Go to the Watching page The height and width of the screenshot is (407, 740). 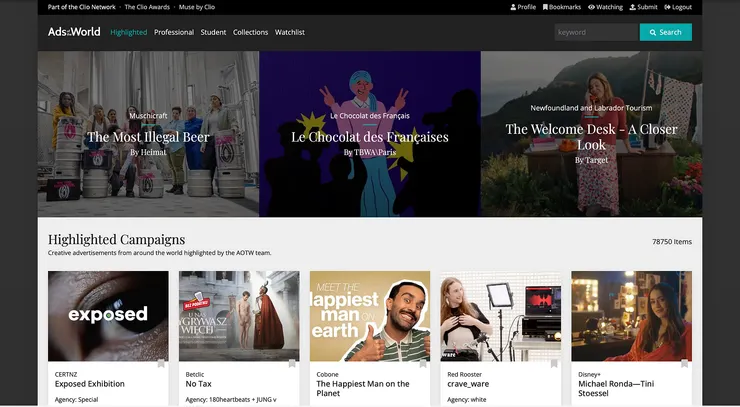(605, 7)
